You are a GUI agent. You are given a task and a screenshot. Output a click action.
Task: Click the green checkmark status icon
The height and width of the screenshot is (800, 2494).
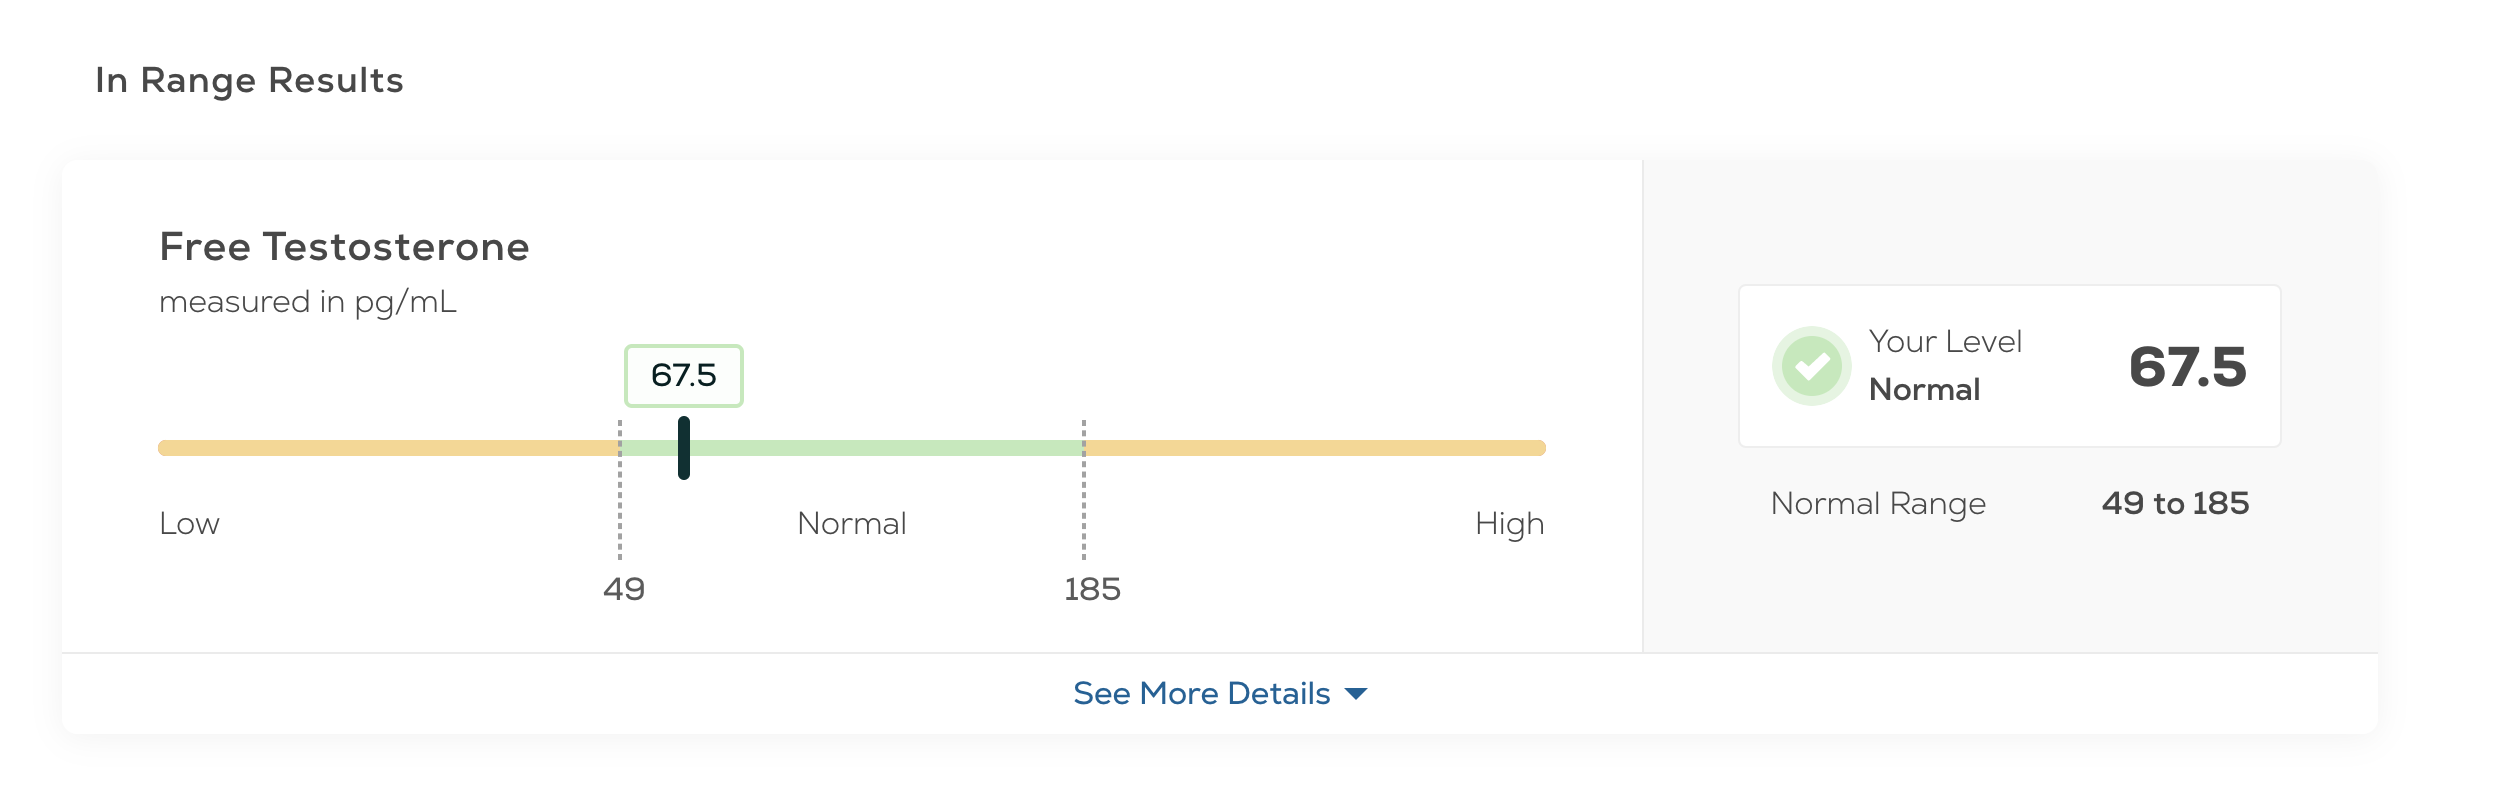1811,366
